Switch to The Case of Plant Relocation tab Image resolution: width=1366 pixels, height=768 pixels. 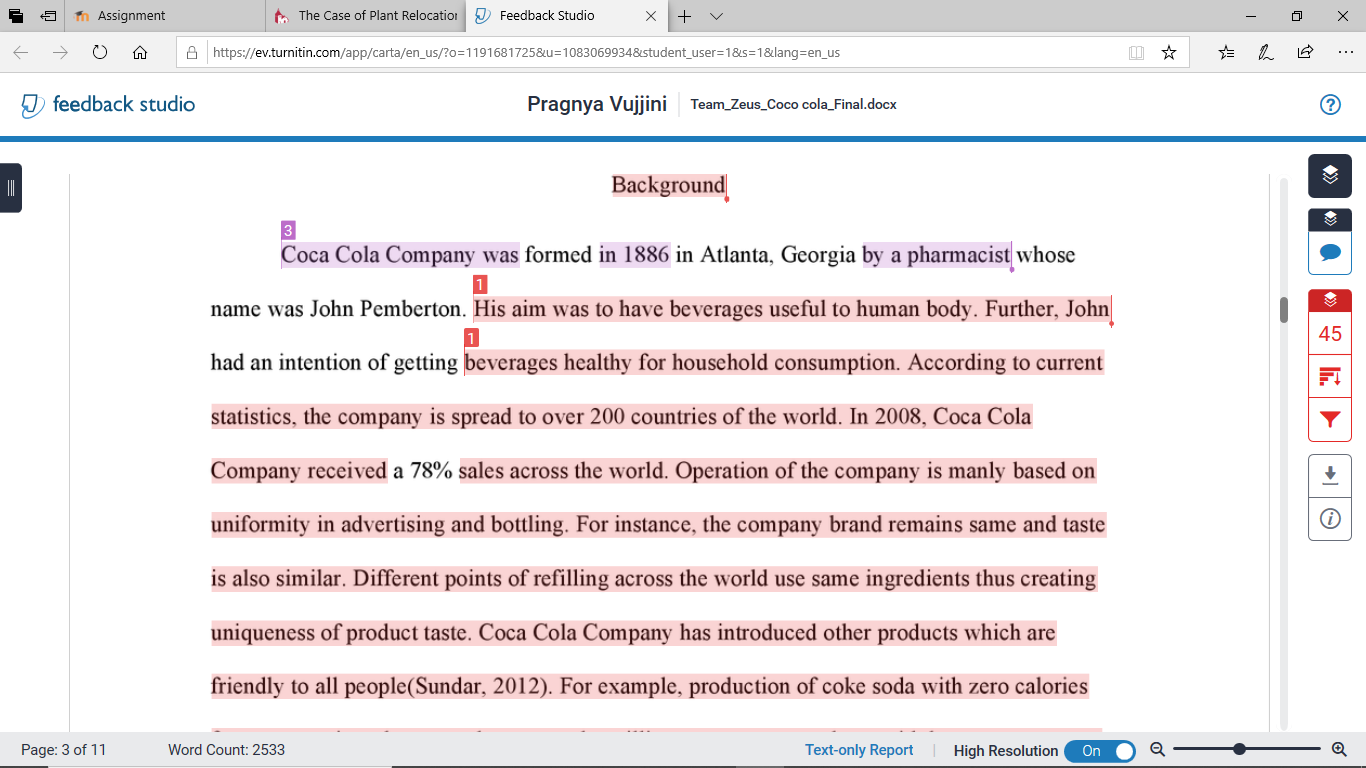366,15
